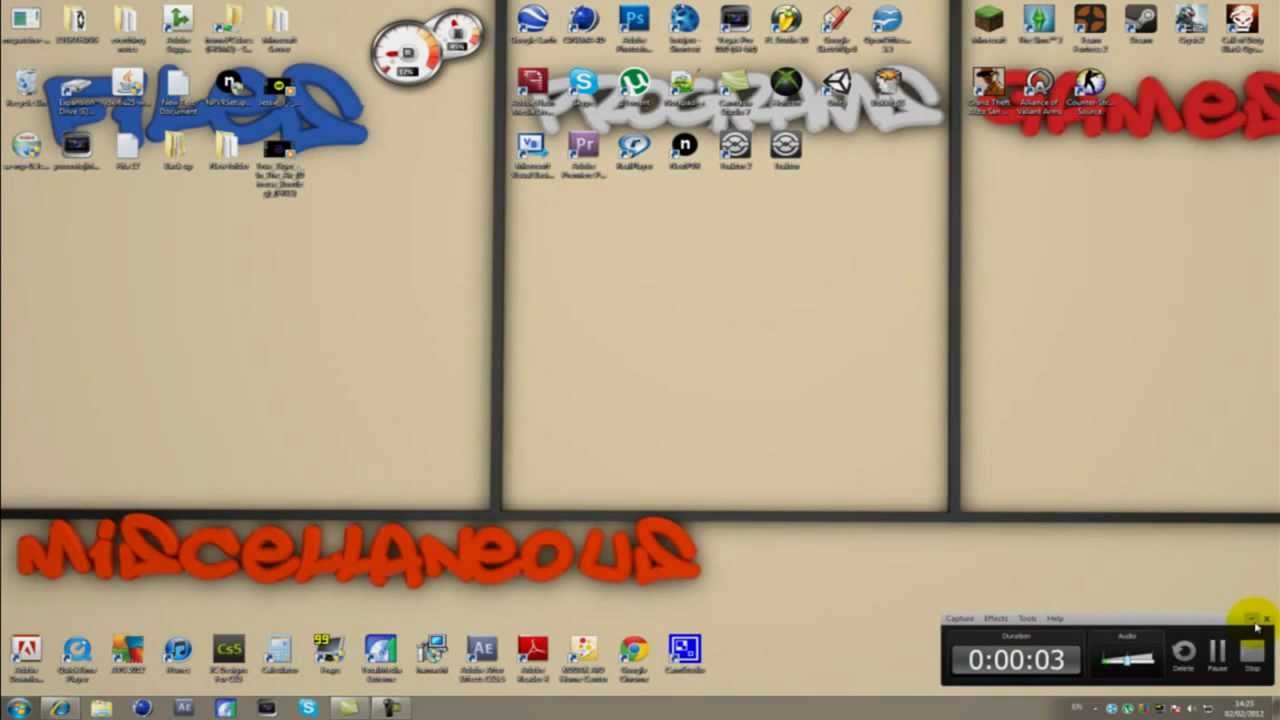
Task: Open the Help menu in the recorder
Action: coord(1055,619)
